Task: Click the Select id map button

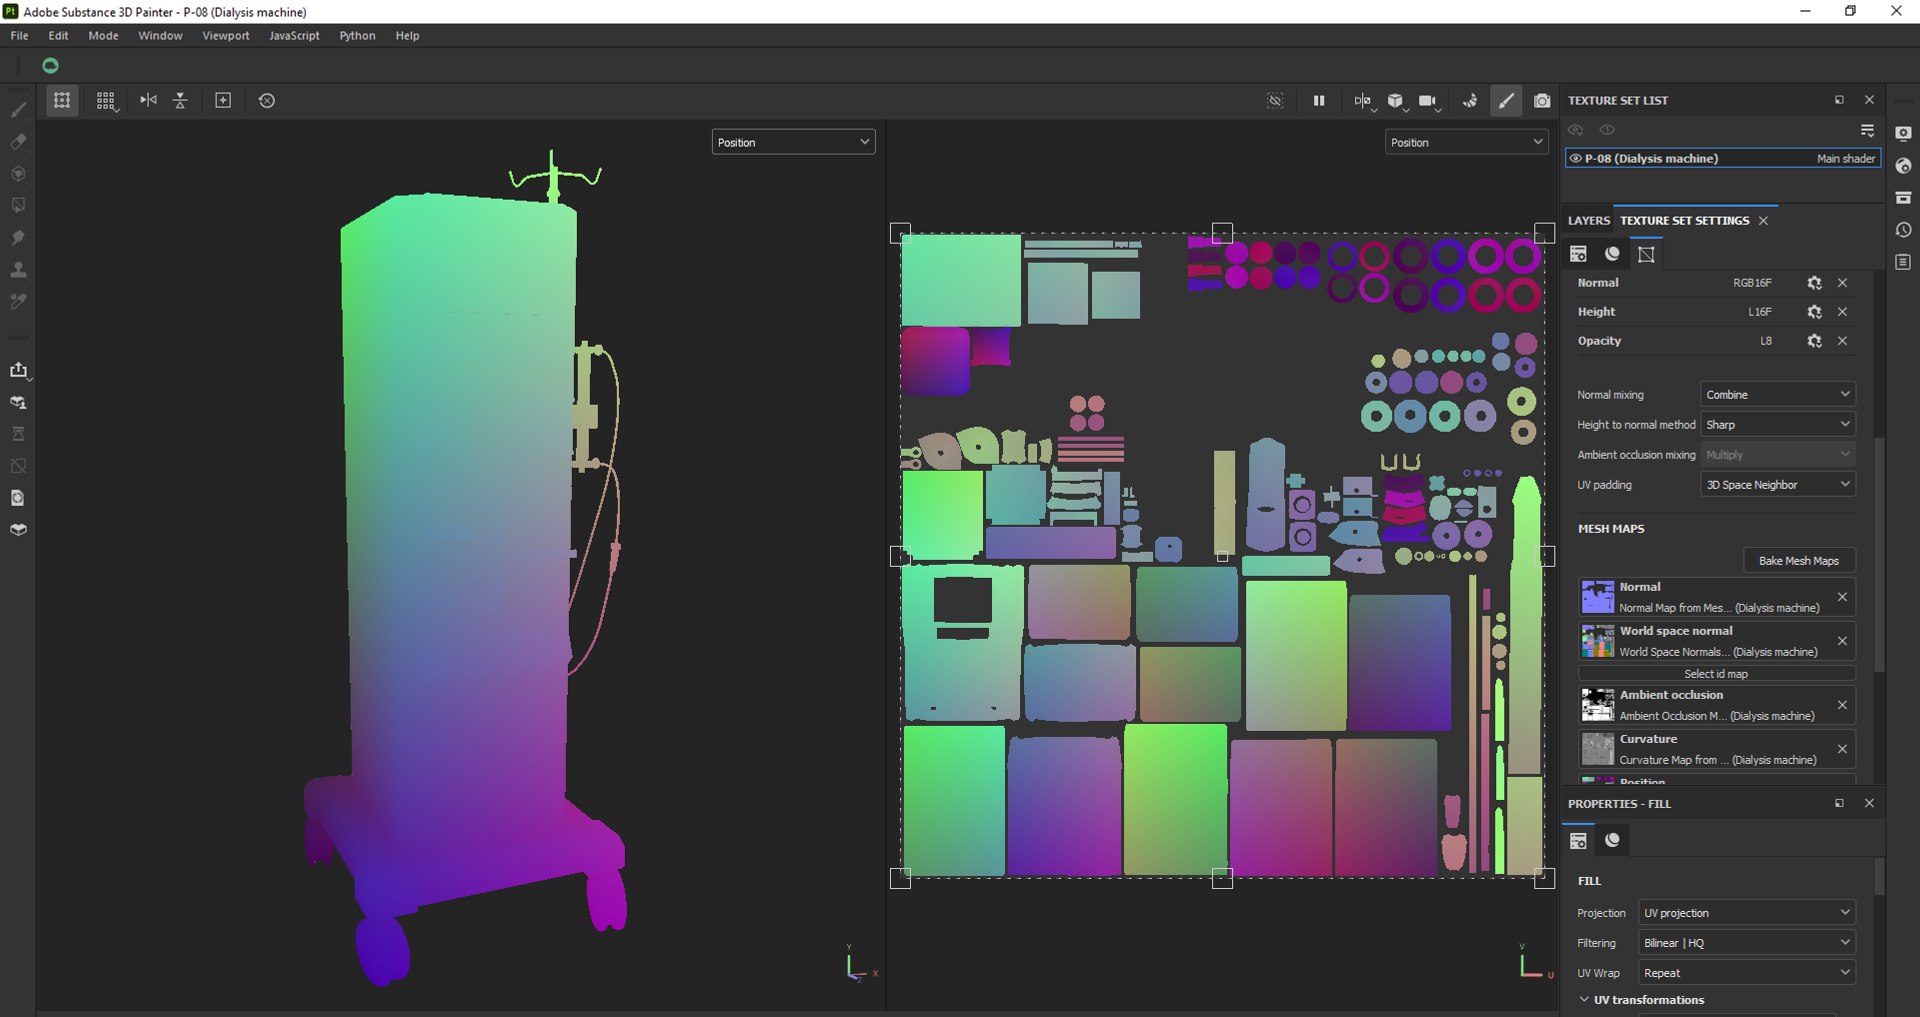Action: [x=1716, y=673]
